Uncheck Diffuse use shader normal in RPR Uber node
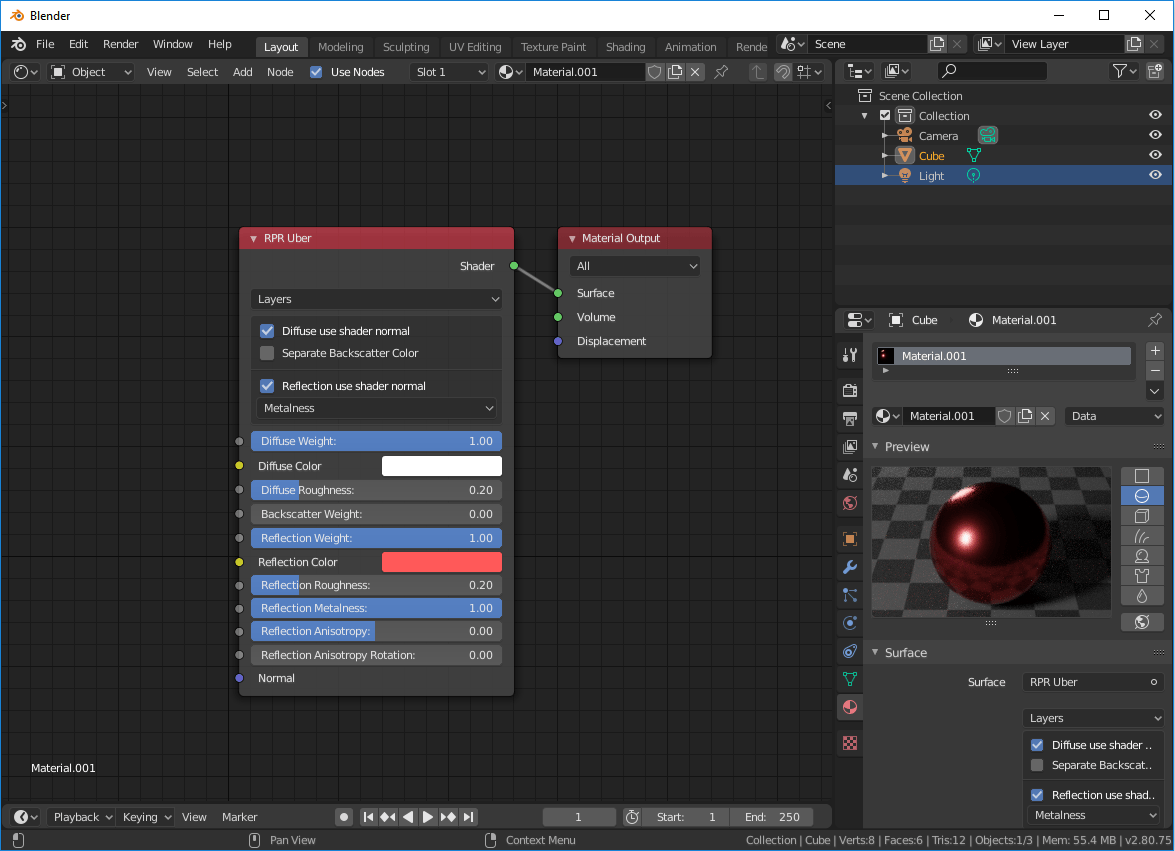 point(266,331)
